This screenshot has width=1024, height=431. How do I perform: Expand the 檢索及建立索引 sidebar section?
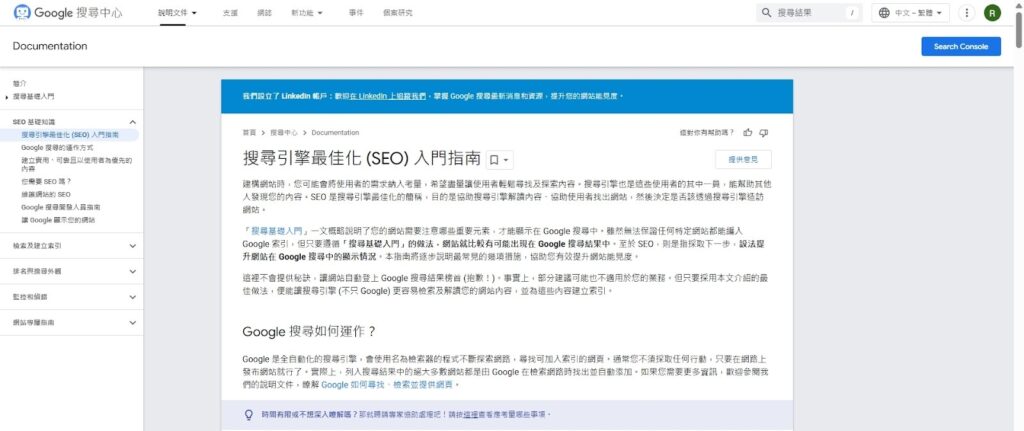[133, 245]
